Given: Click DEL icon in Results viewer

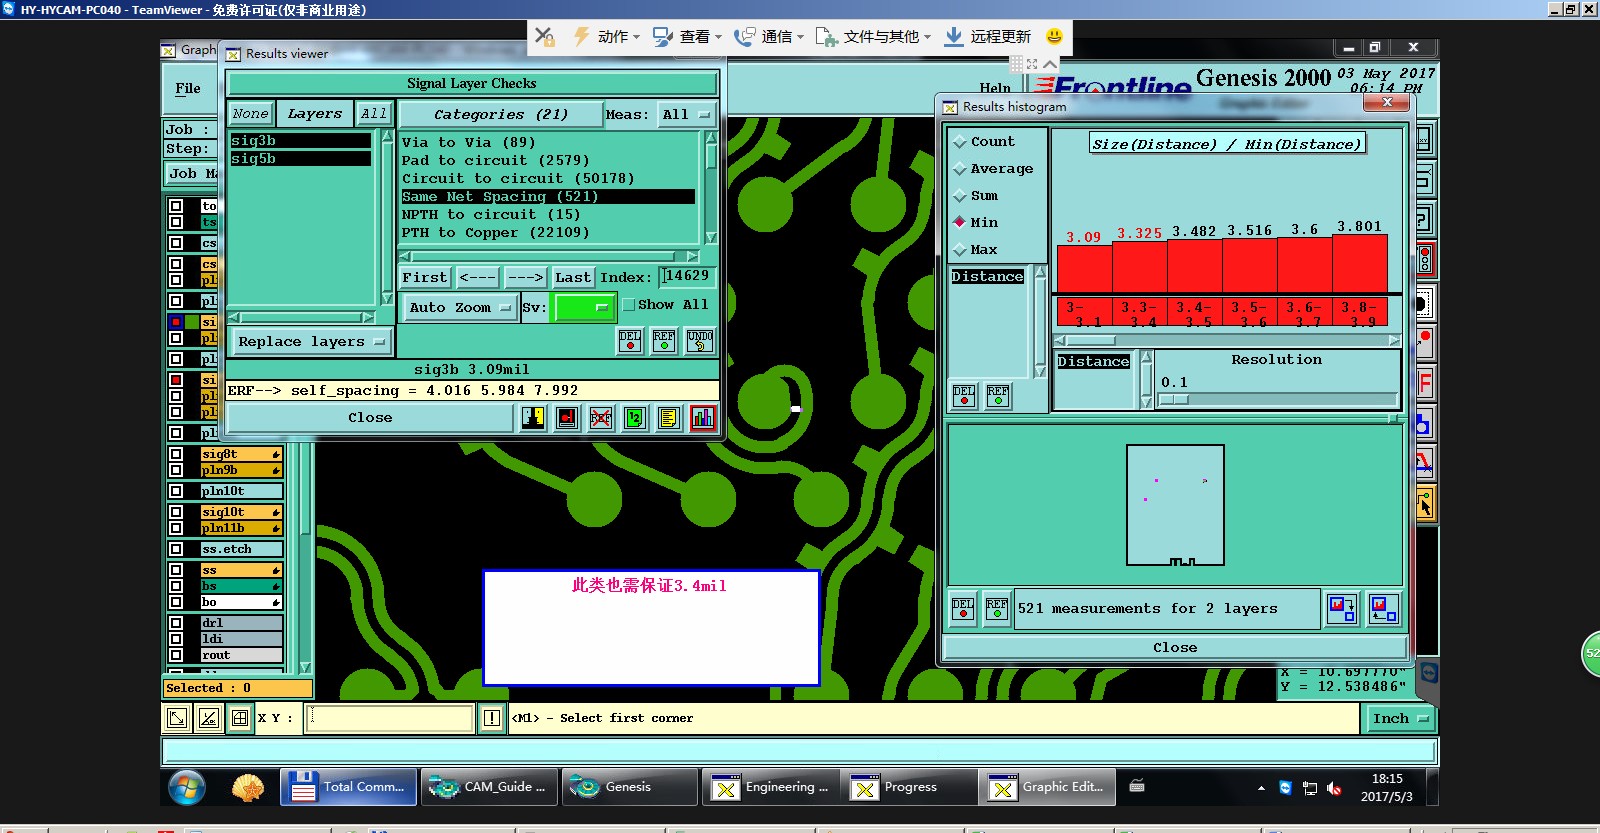Looking at the screenshot, I should point(630,341).
